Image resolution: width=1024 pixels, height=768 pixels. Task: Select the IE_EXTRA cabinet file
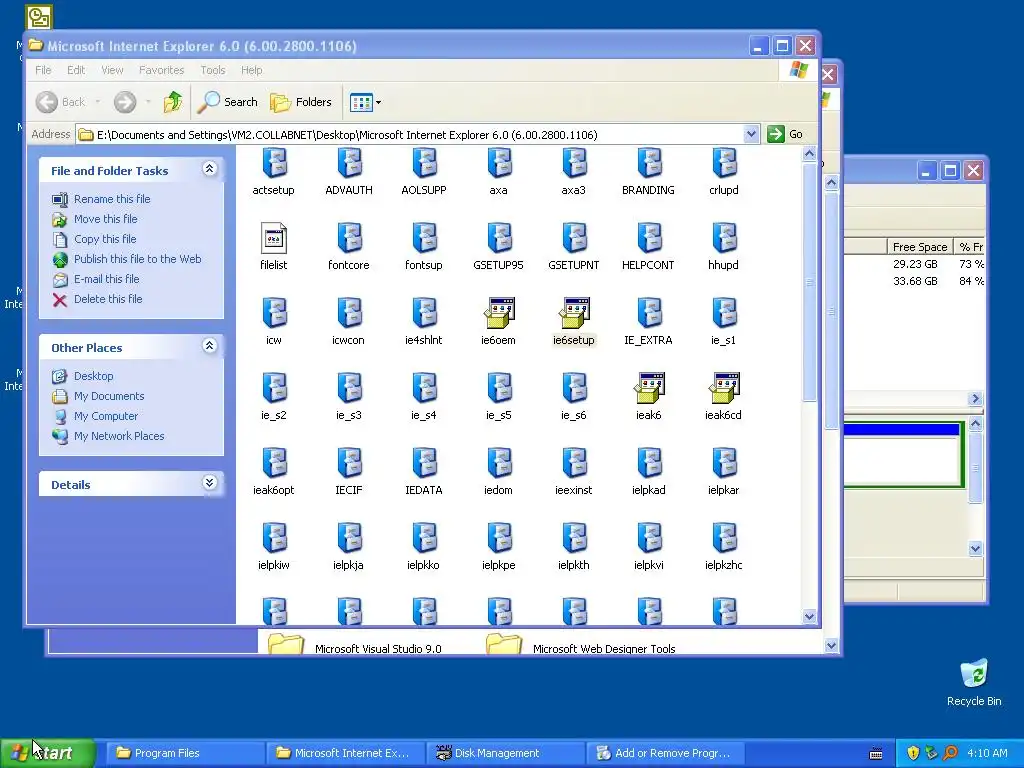tap(648, 321)
